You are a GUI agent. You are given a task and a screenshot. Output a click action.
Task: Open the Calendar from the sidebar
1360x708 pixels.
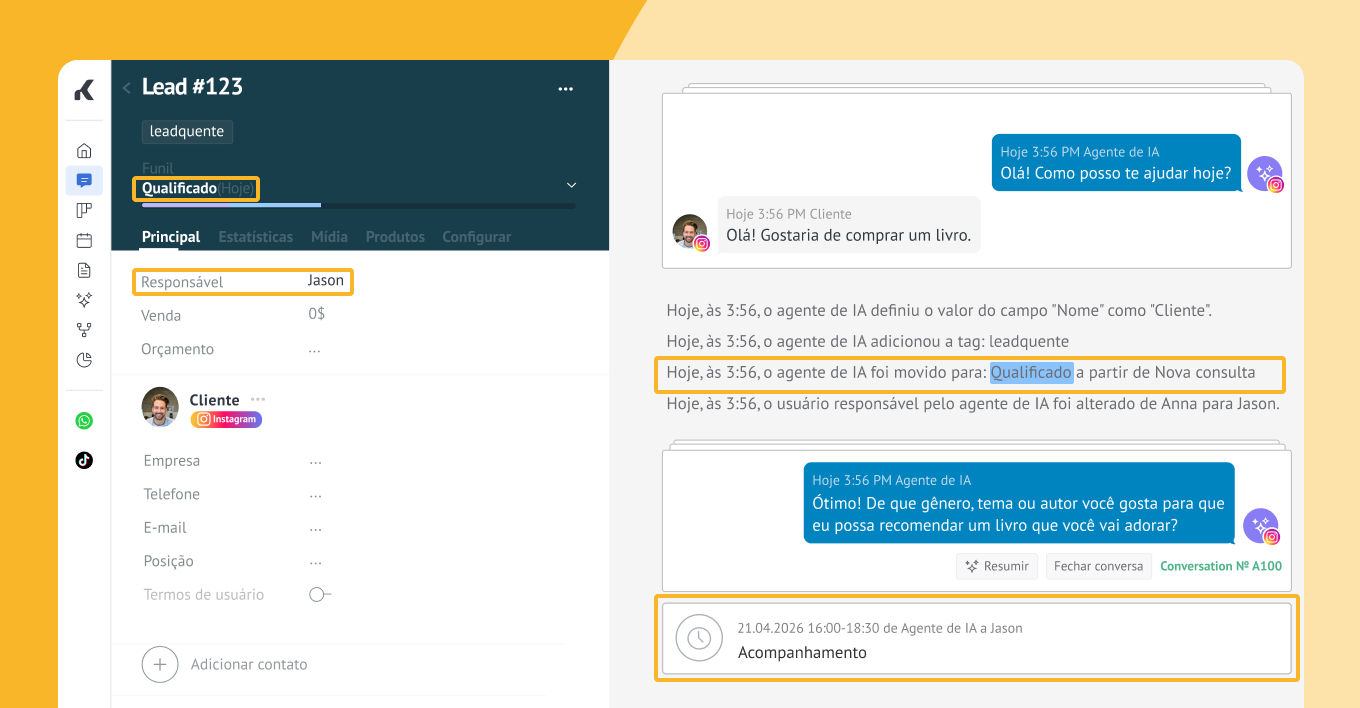[84, 240]
